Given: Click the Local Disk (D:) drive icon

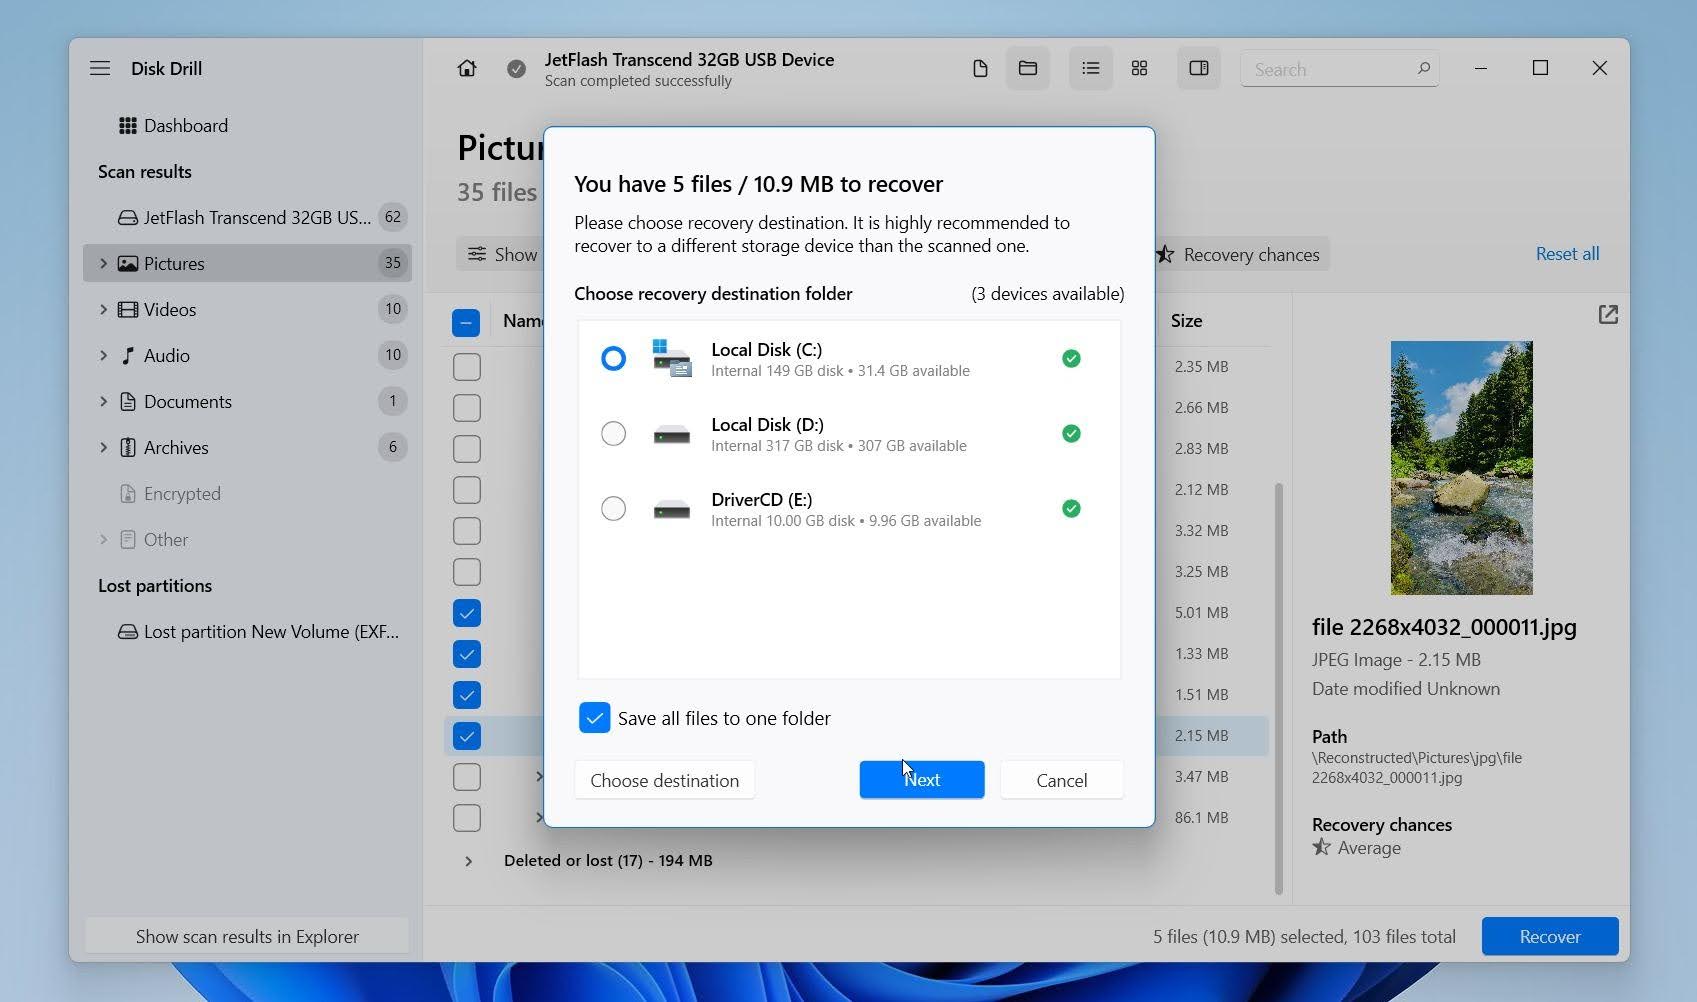Looking at the screenshot, I should tap(671, 434).
